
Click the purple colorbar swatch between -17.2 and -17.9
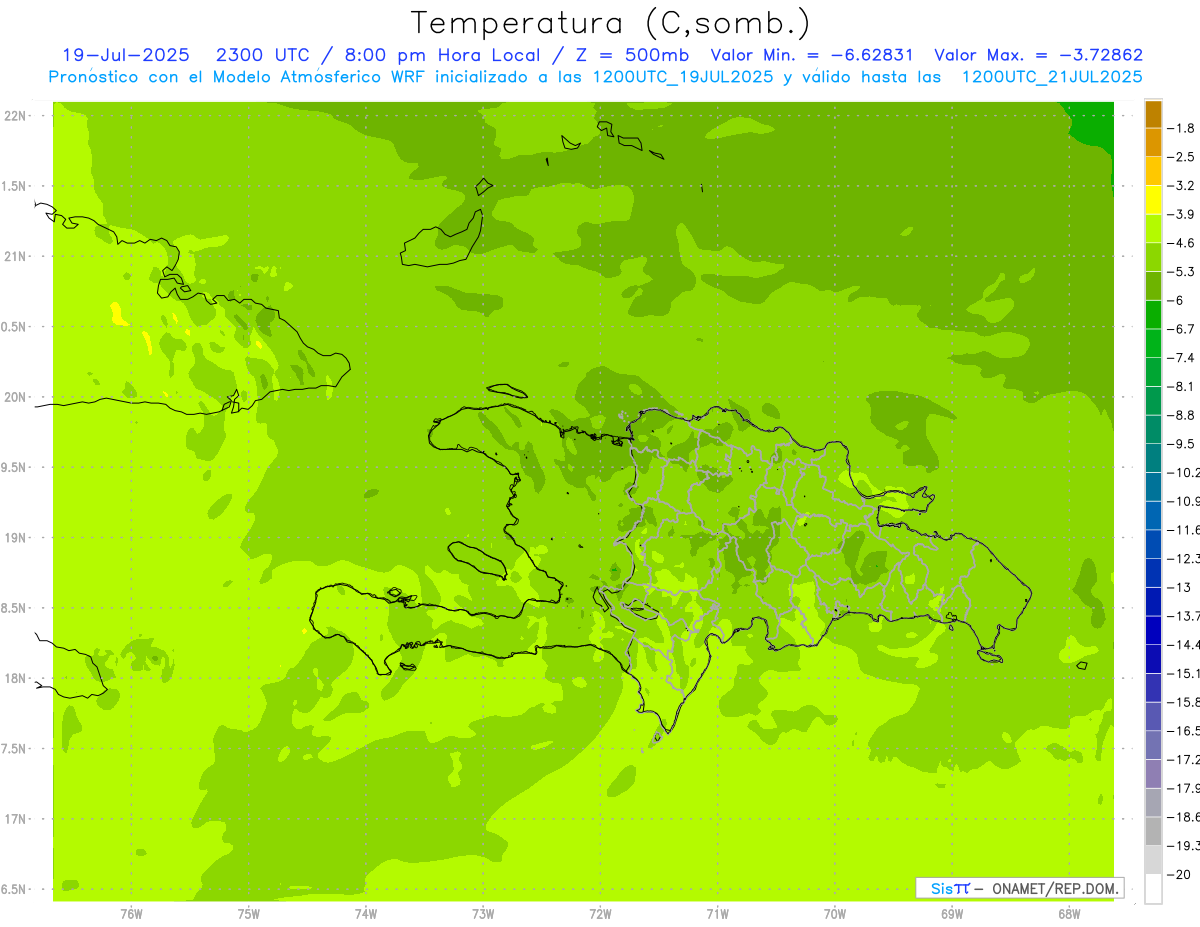coord(1153,773)
